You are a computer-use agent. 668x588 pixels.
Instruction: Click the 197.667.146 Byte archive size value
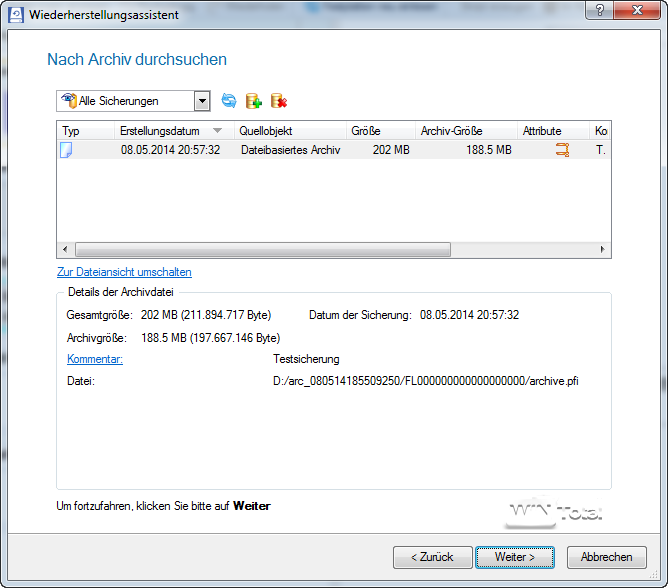click(210, 338)
